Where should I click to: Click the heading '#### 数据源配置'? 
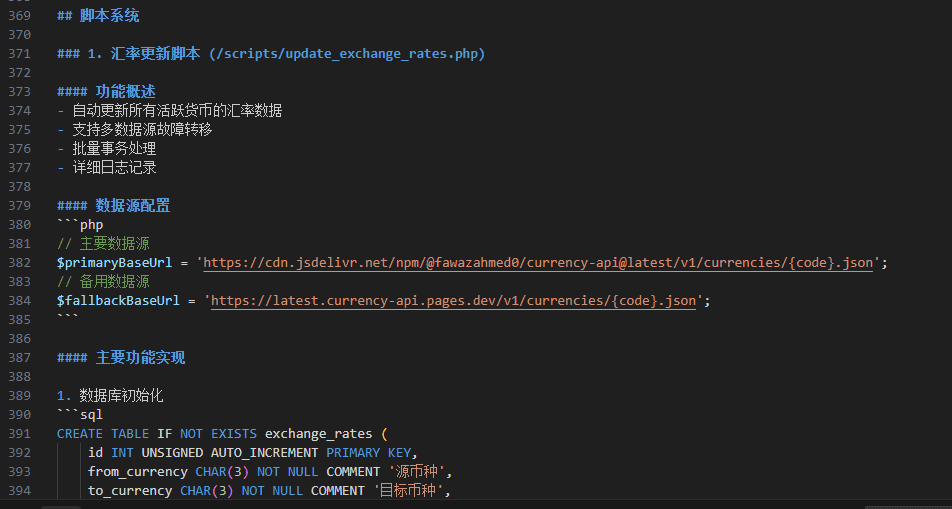[114, 205]
